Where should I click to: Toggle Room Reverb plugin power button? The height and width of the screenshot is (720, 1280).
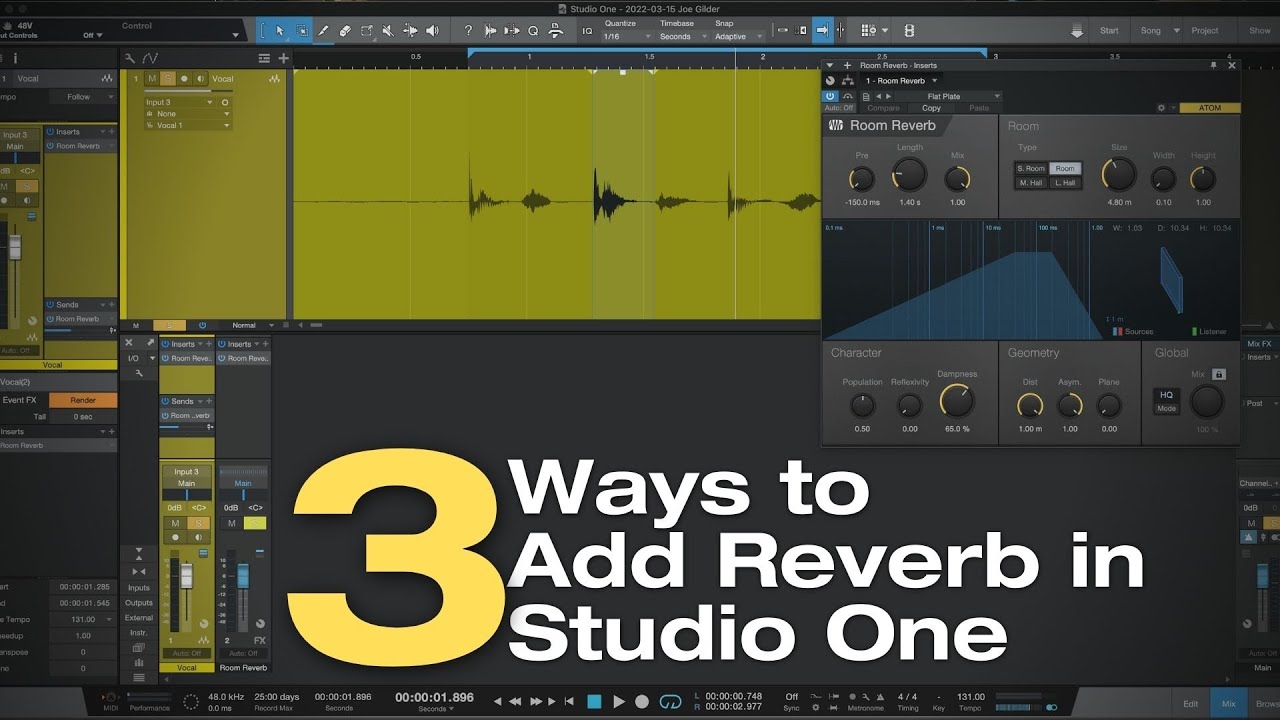coord(831,96)
